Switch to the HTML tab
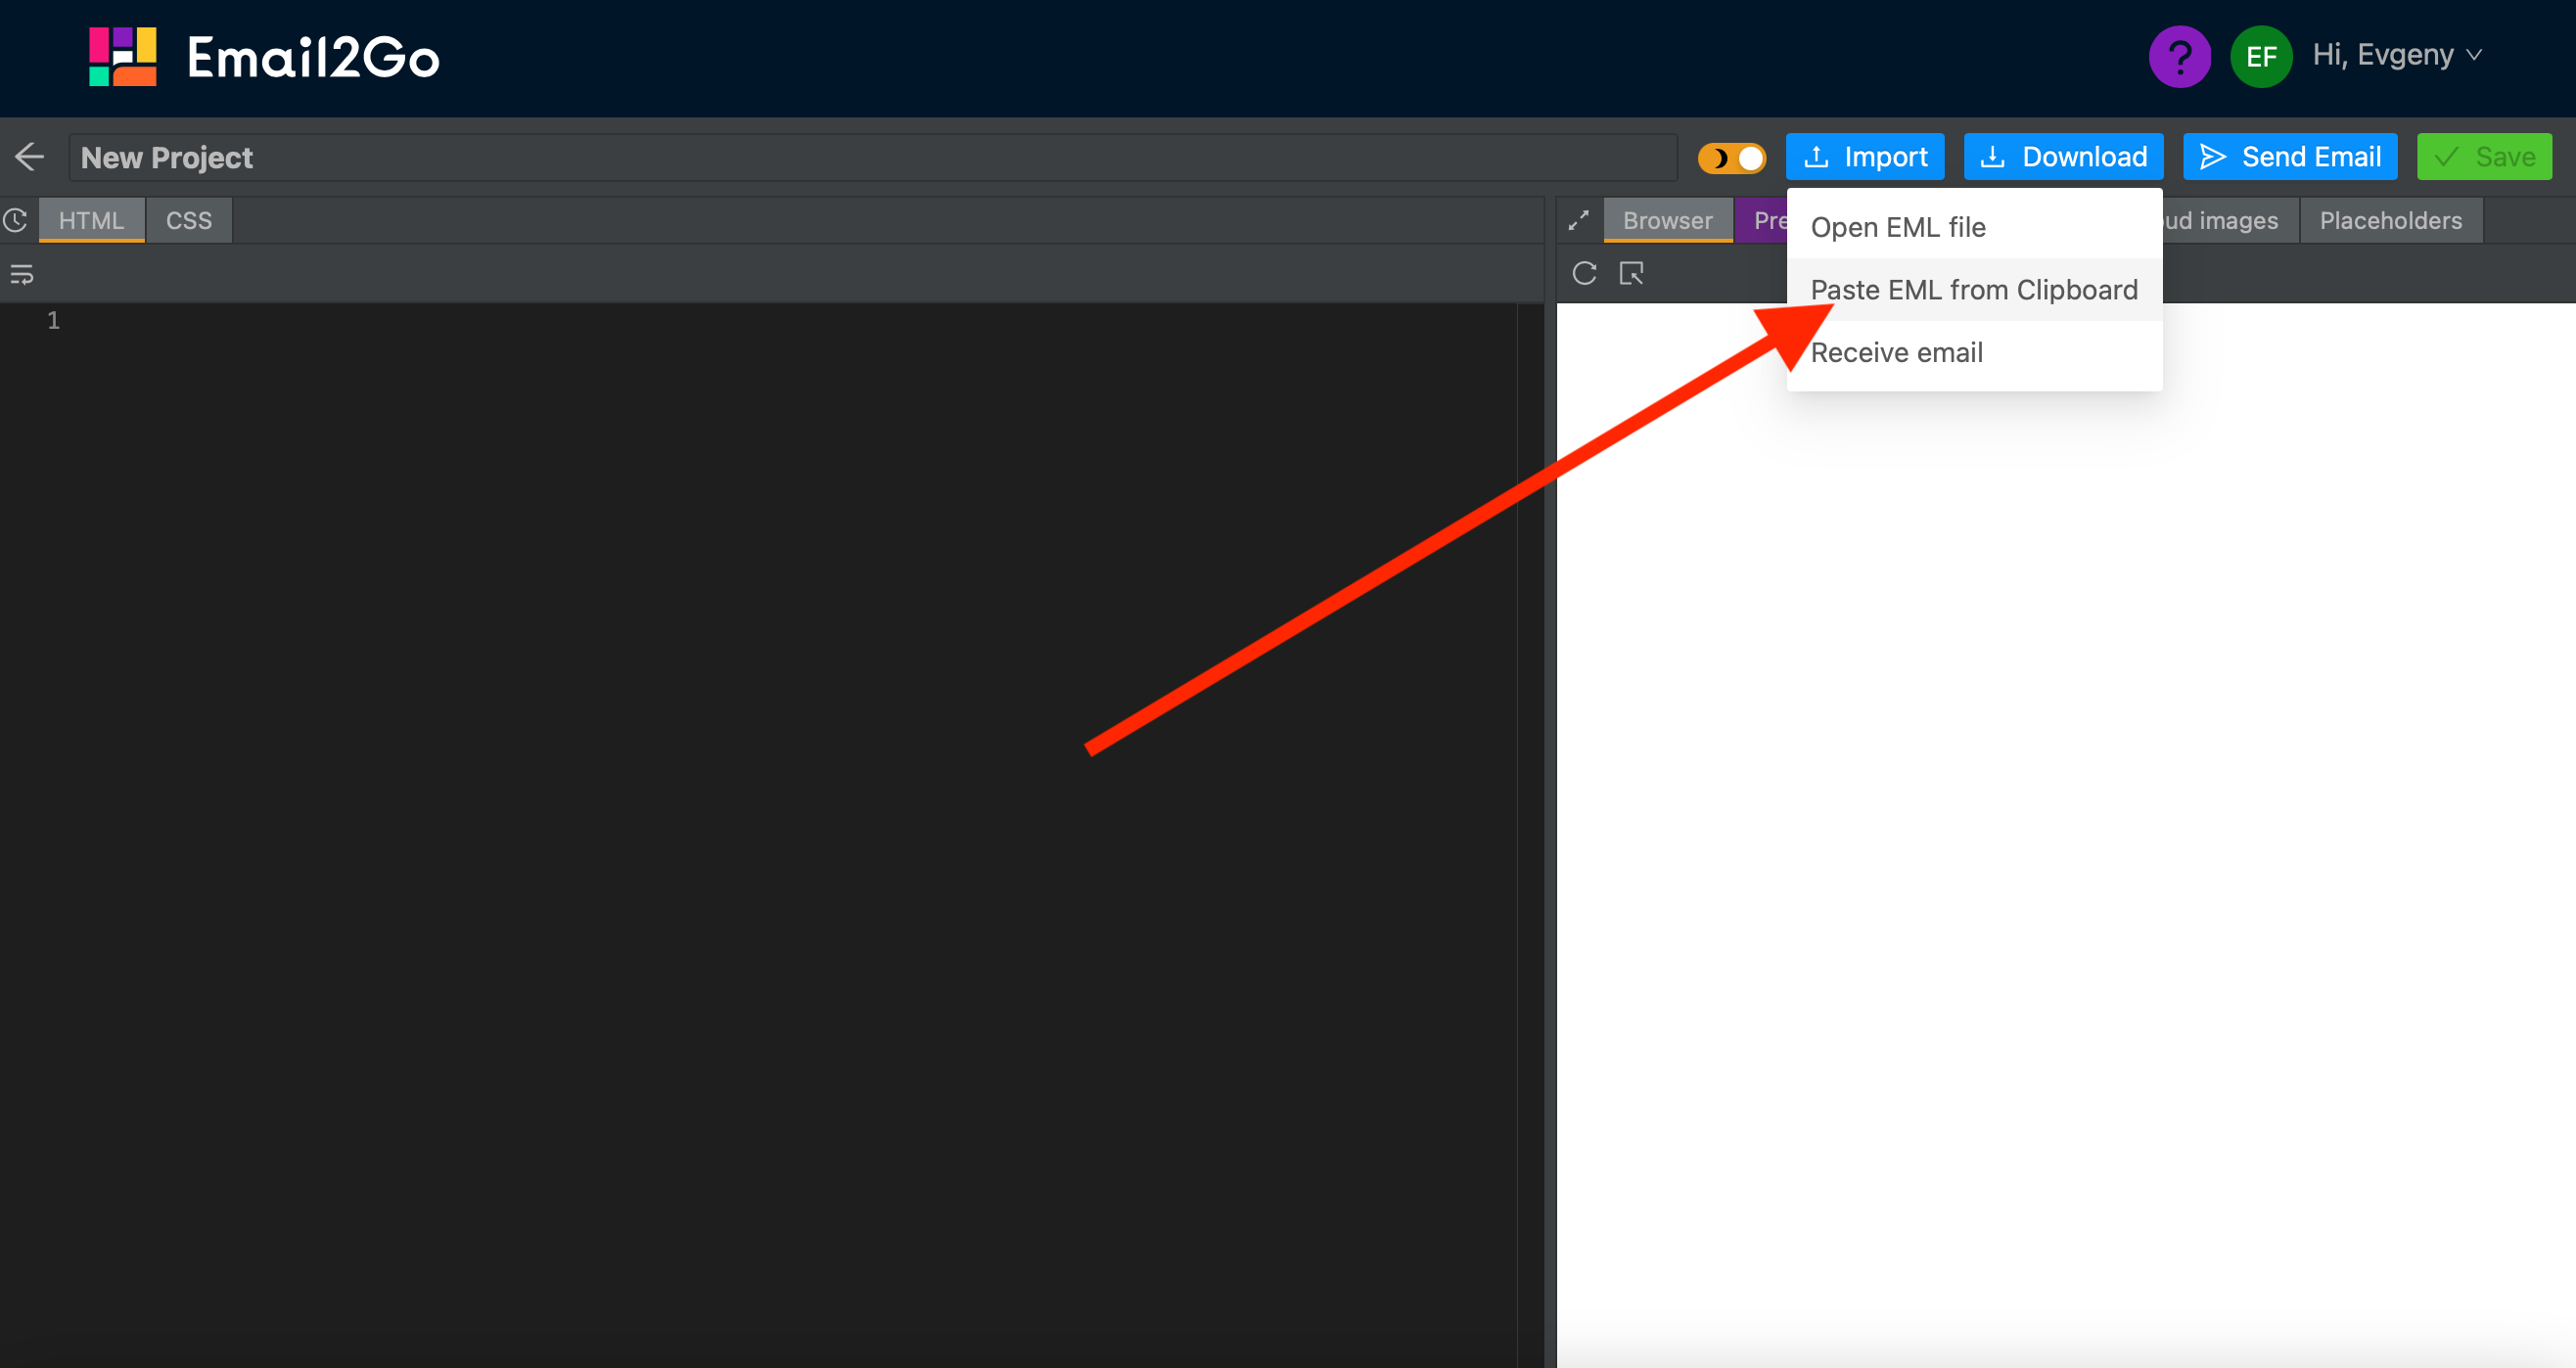Screen dimensions: 2576x1368 coord(92,220)
